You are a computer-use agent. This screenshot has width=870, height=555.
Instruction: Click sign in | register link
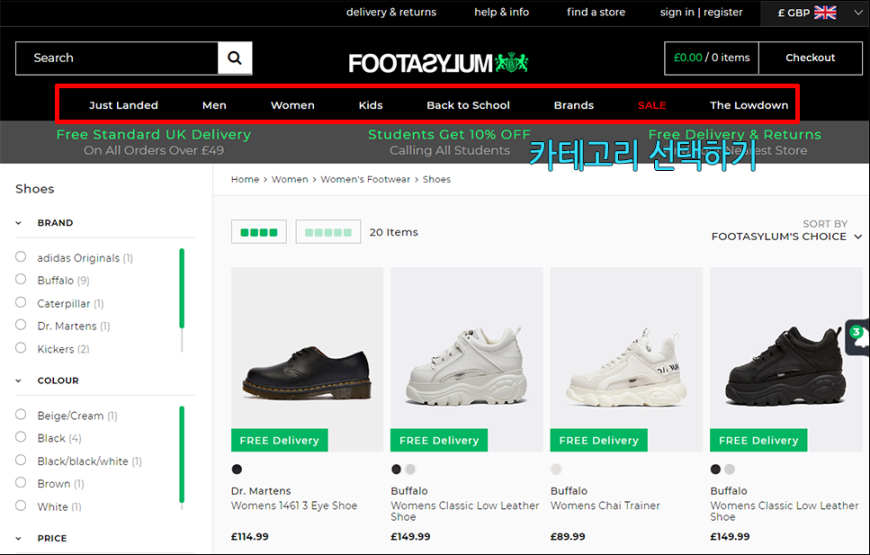pos(701,12)
